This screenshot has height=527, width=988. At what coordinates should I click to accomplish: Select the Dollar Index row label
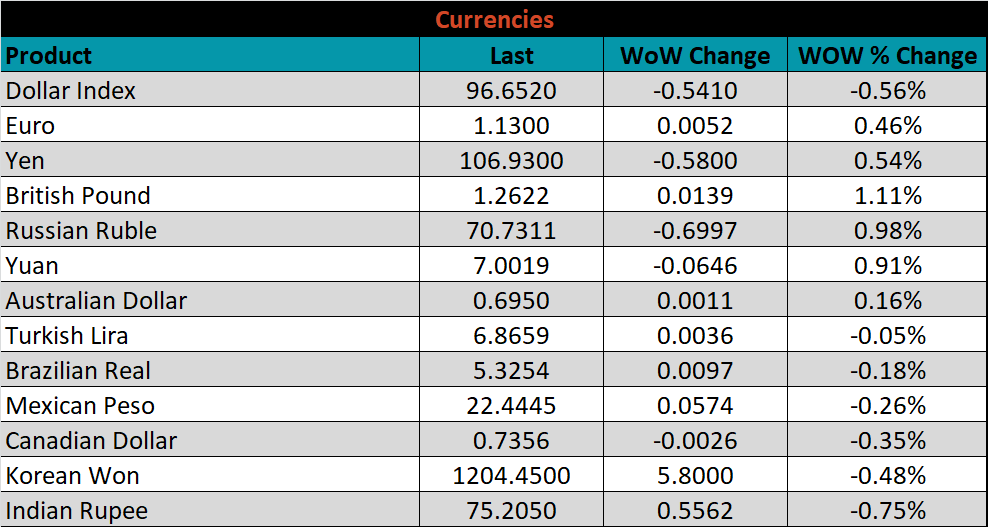(71, 91)
